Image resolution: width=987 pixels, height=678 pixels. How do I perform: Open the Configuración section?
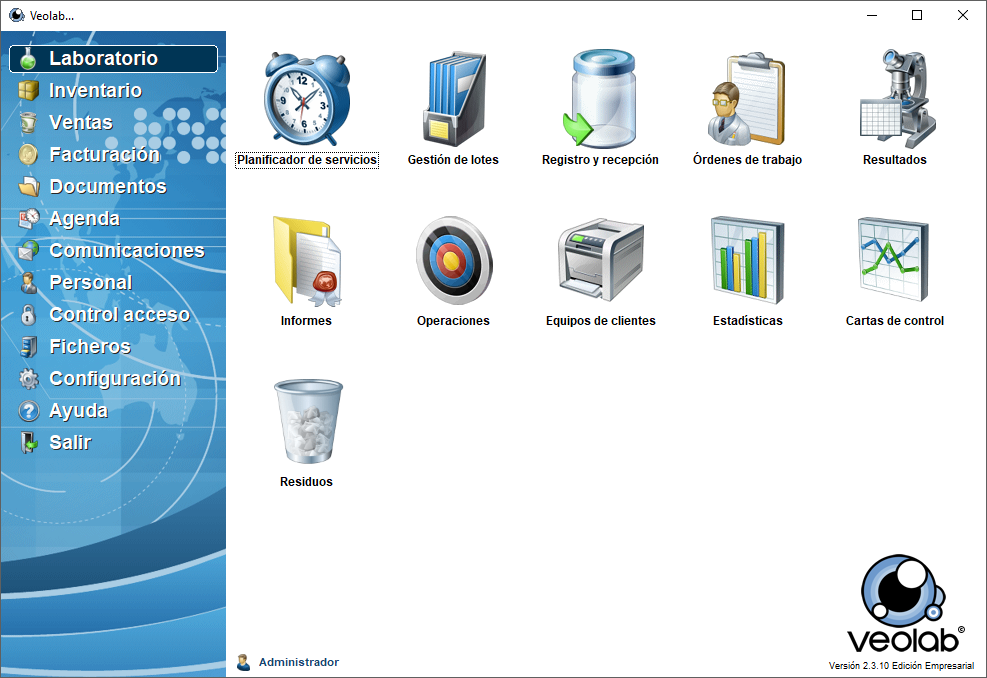pyautogui.click(x=115, y=378)
